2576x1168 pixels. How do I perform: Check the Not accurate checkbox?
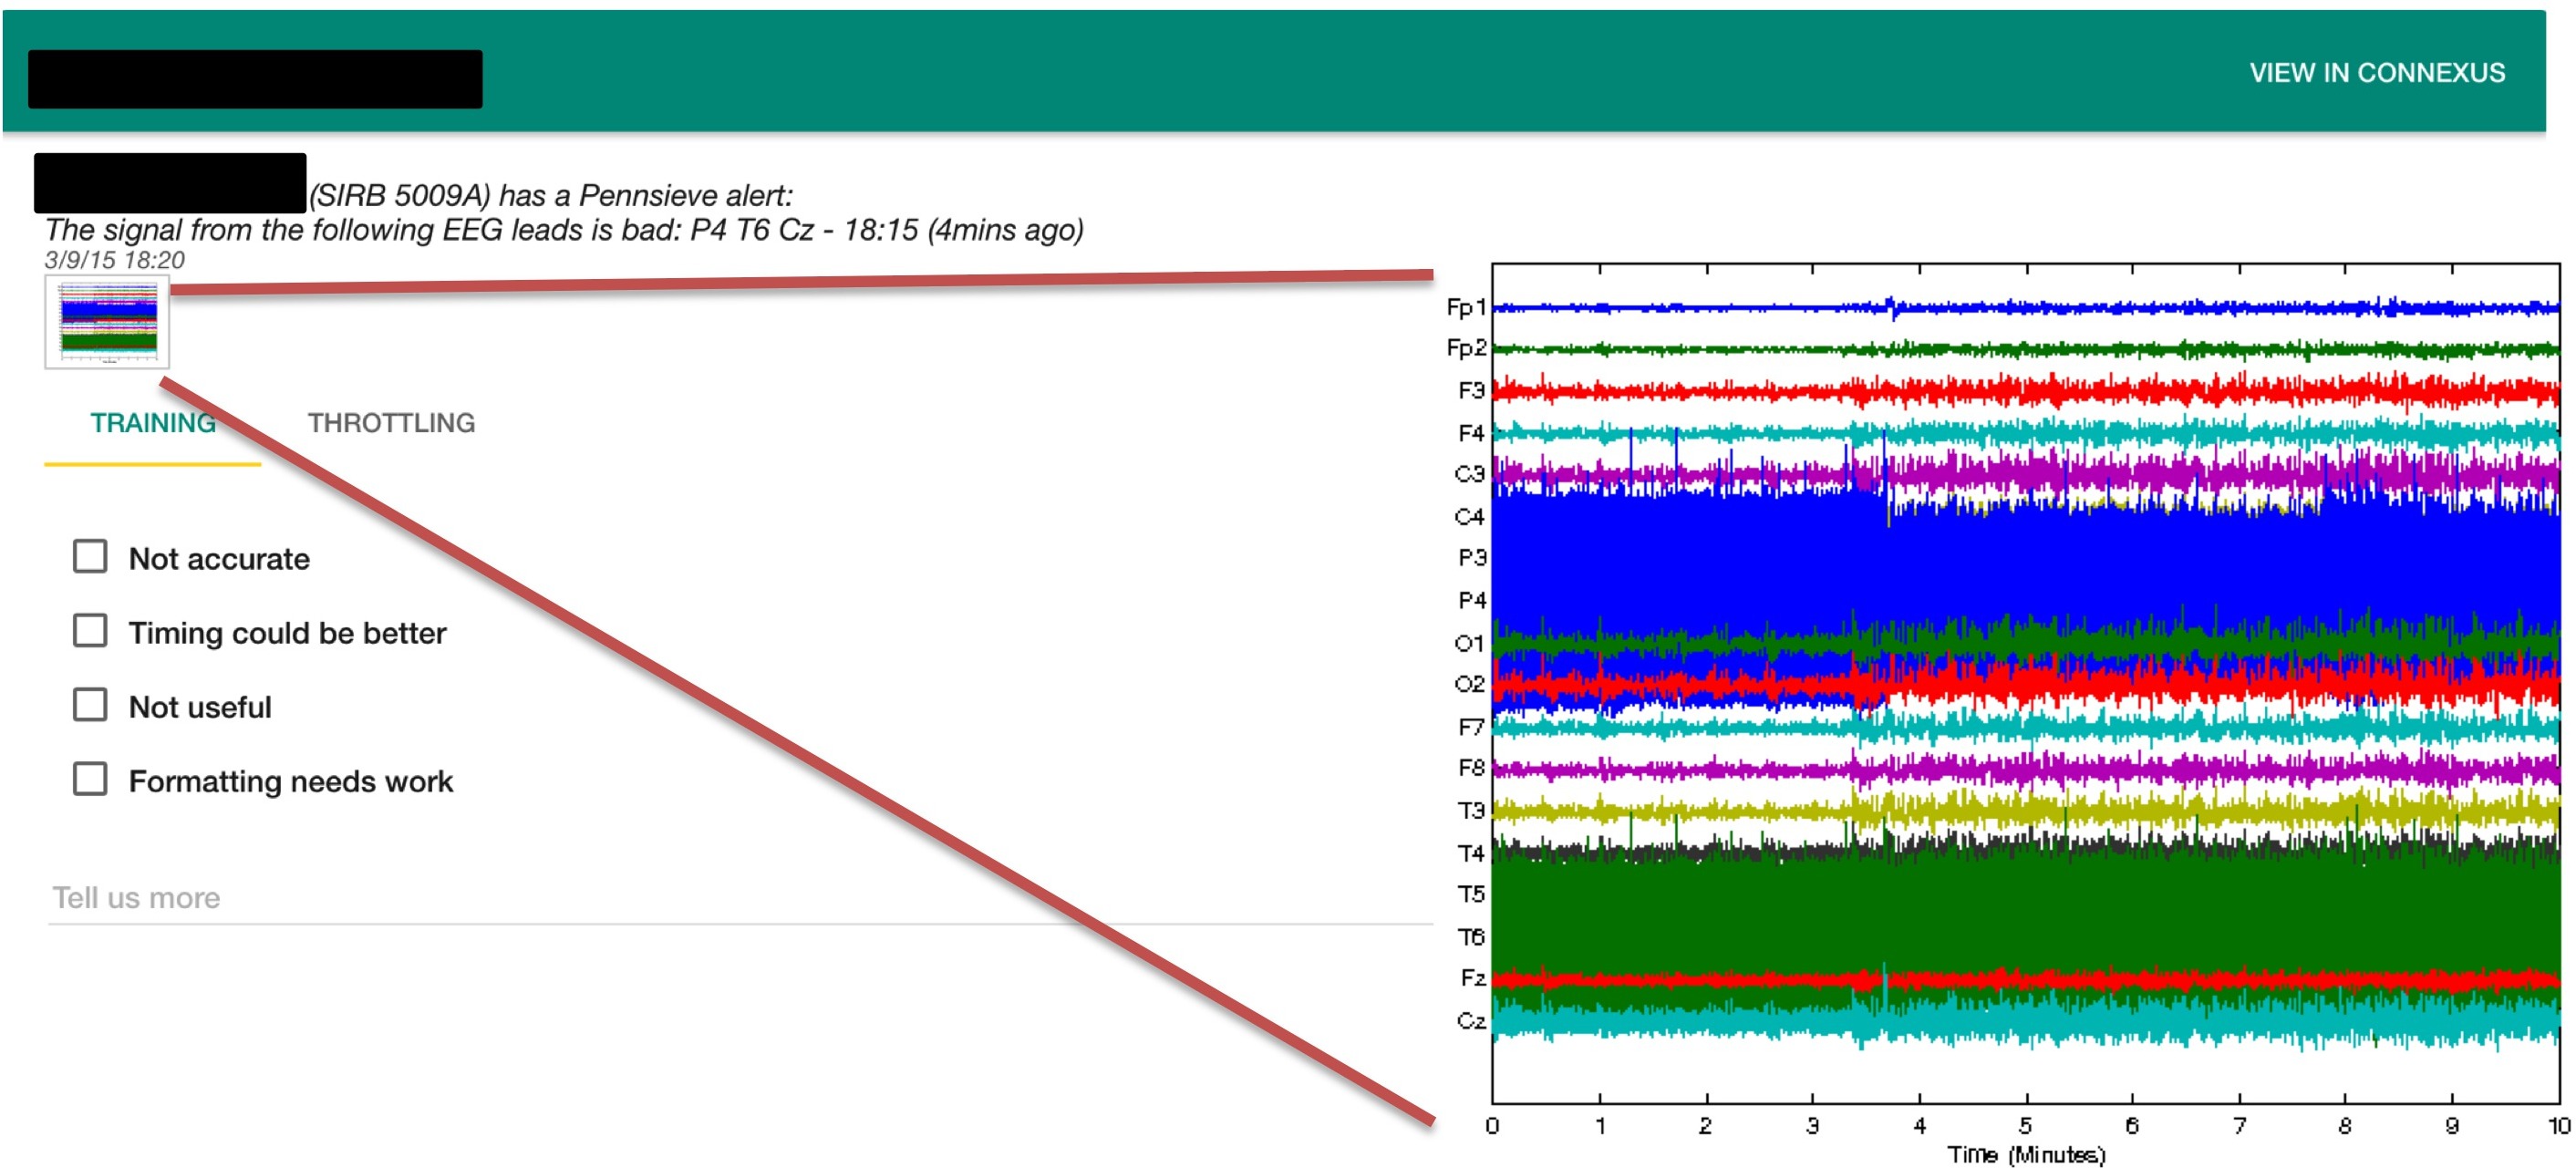click(90, 556)
